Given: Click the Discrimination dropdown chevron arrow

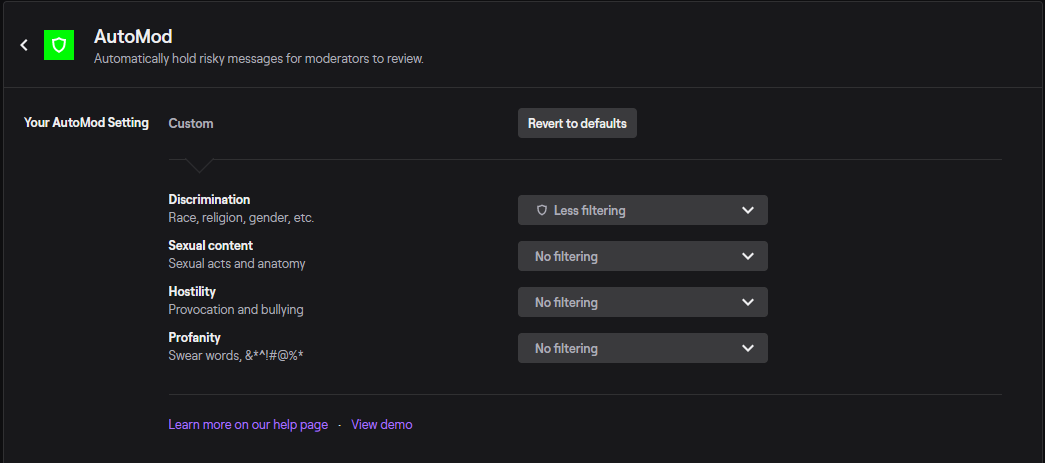Looking at the screenshot, I should point(748,210).
